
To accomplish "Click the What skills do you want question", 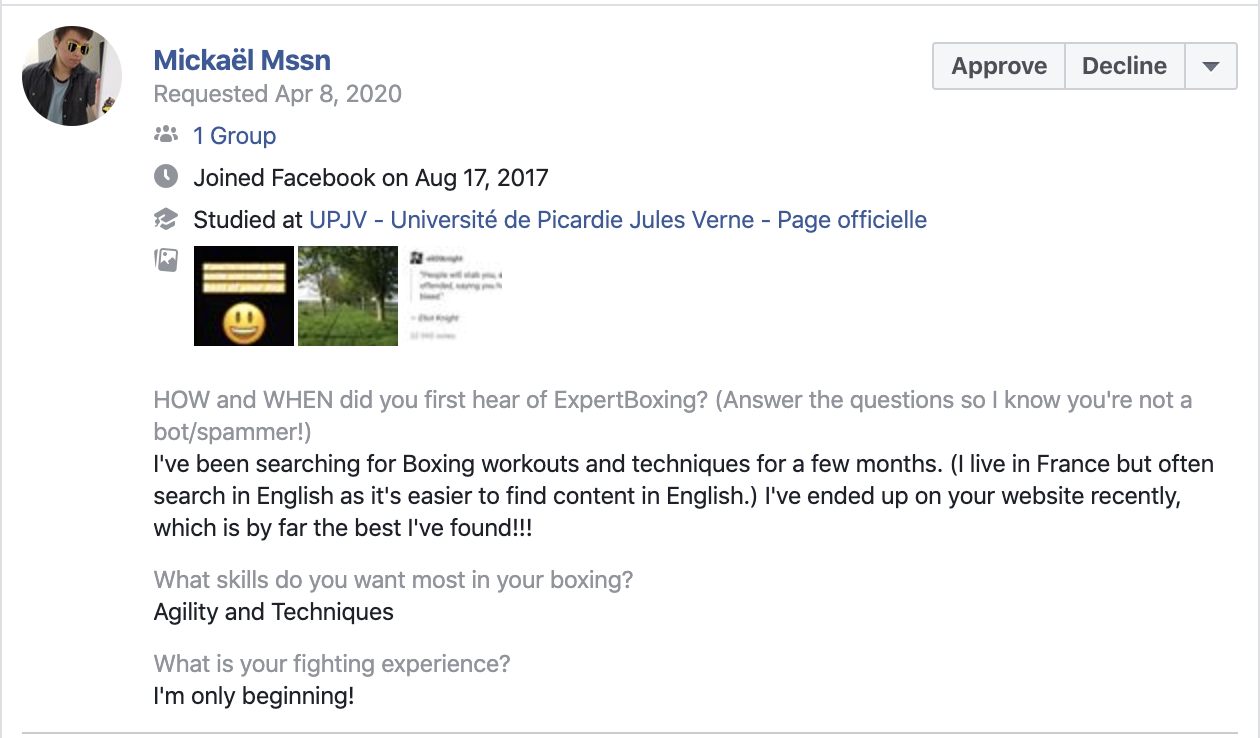I will coord(394,580).
